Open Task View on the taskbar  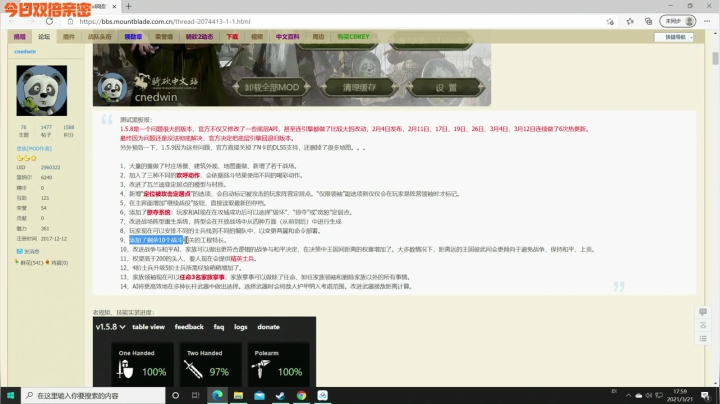coord(196,395)
